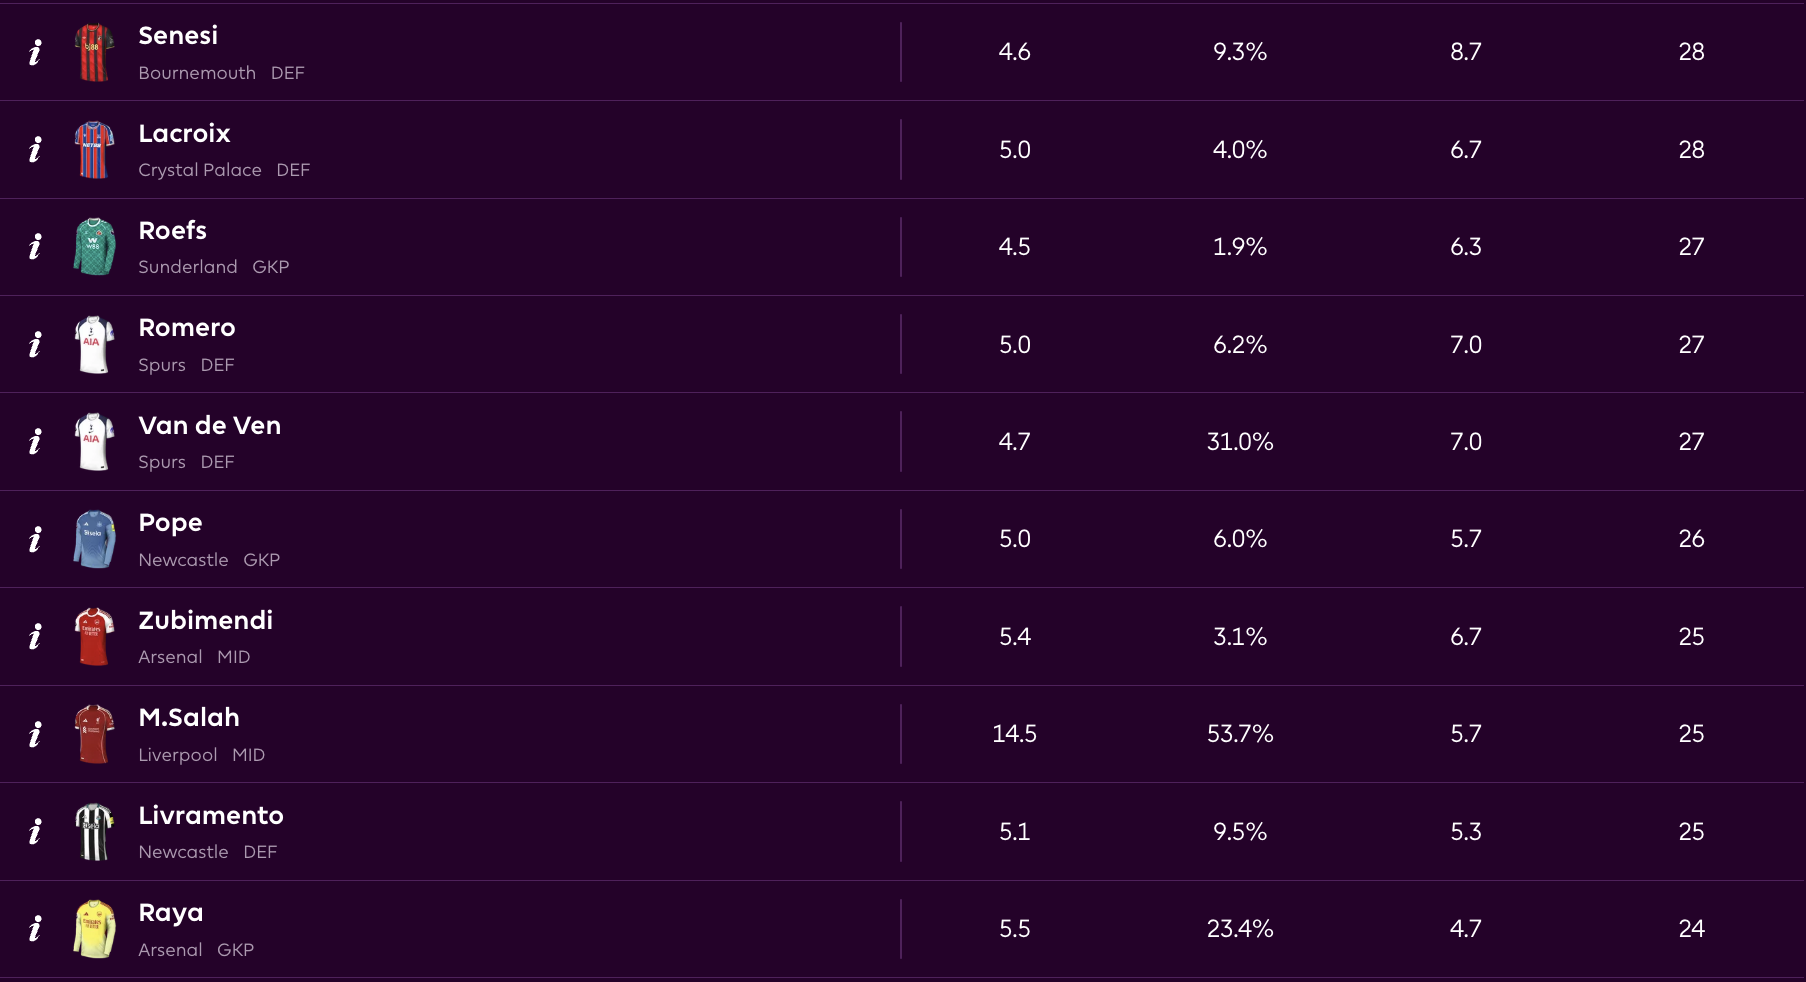The height and width of the screenshot is (982, 1806).
Task: Open the info icon for Livramento
Action: 35,832
